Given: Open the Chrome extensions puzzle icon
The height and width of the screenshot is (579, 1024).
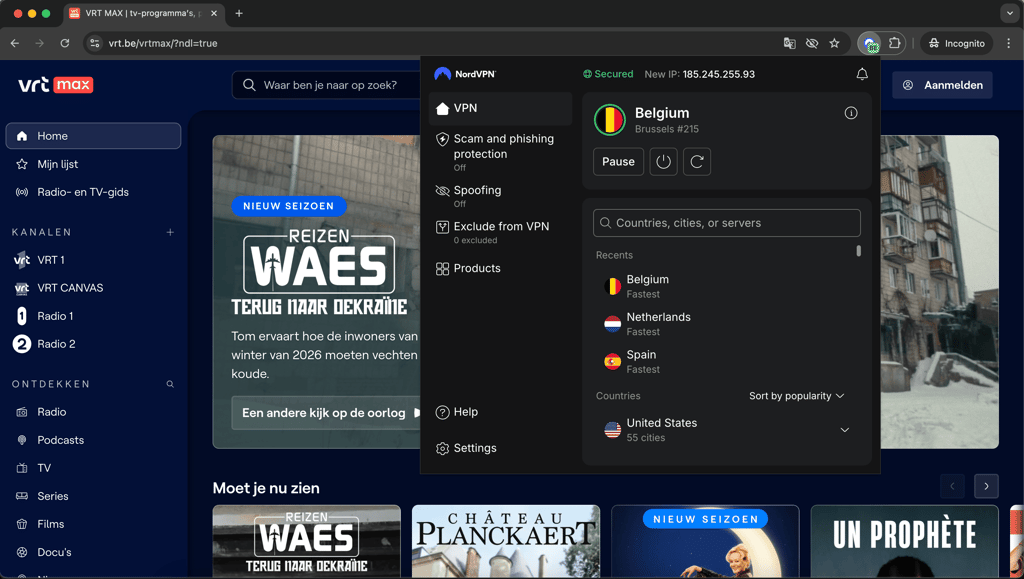Looking at the screenshot, I should [x=895, y=43].
